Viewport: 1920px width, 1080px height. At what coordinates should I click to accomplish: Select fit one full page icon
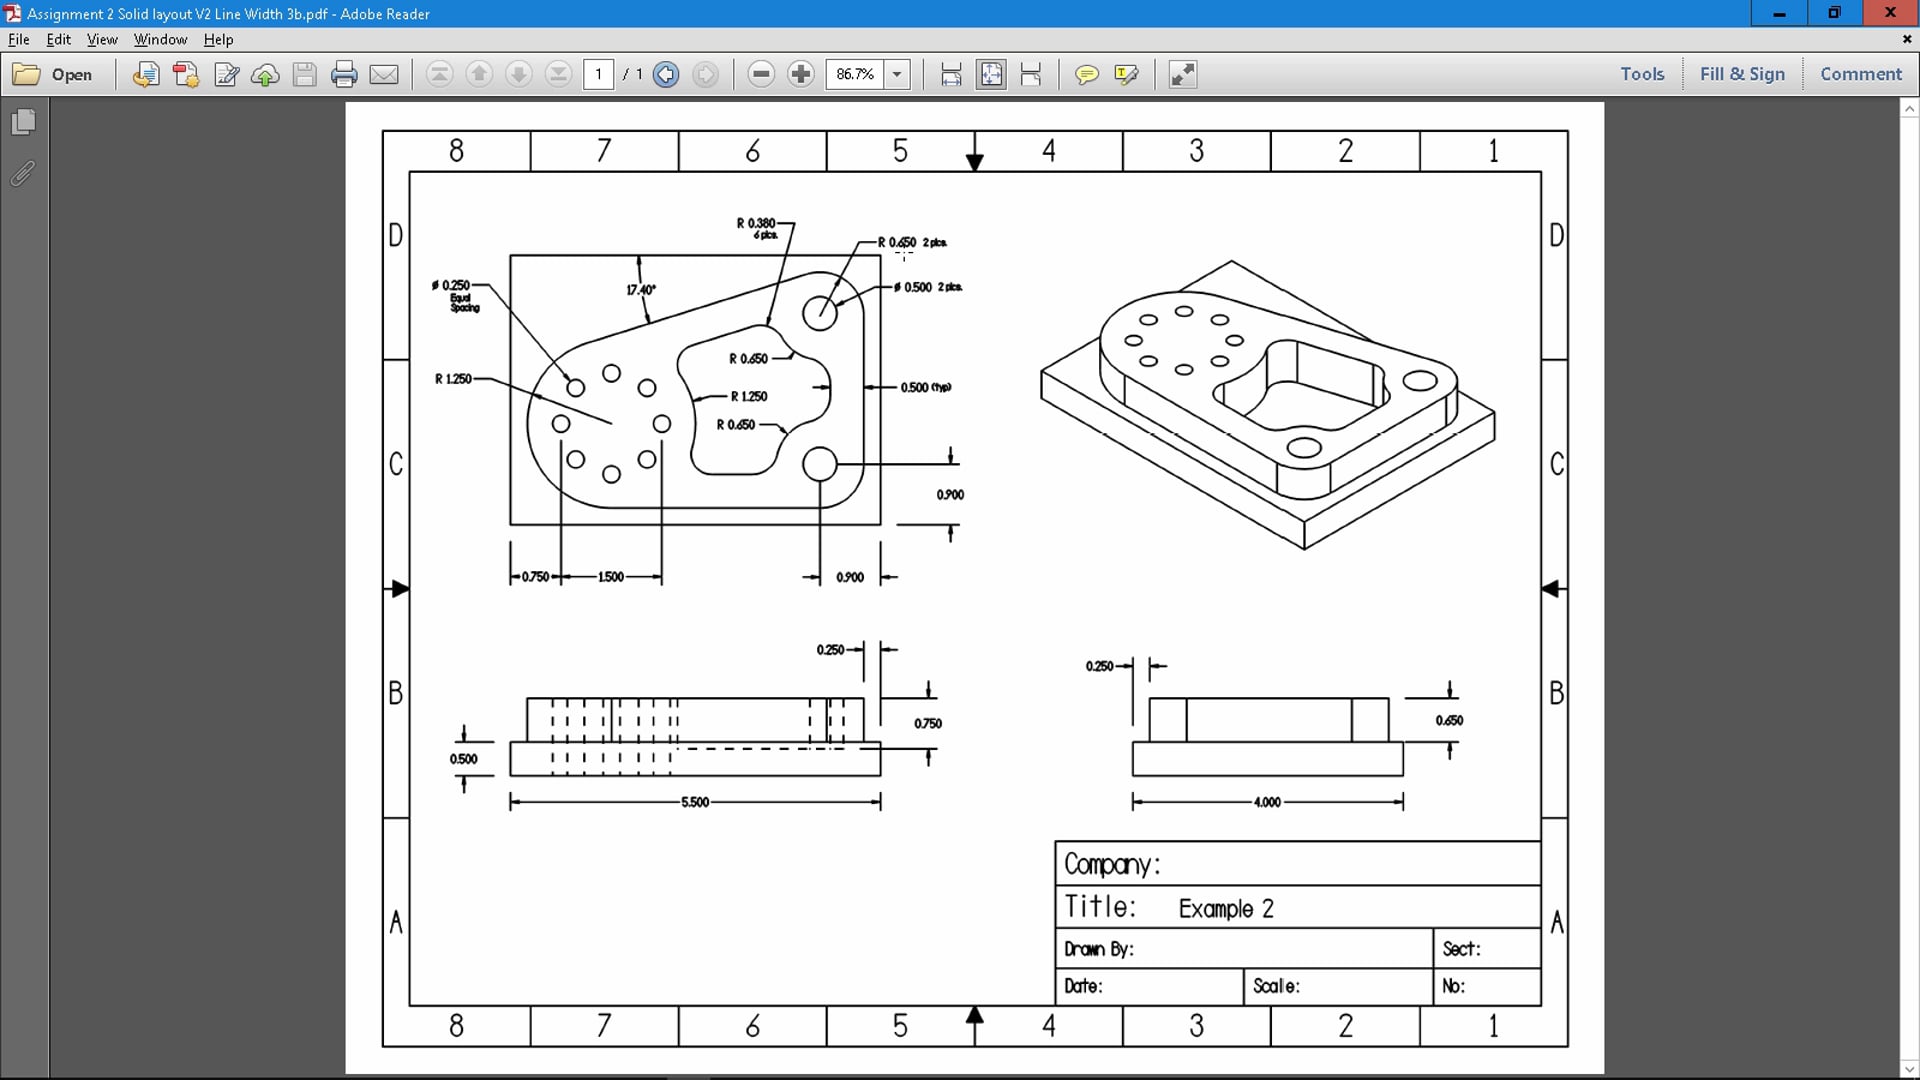point(991,74)
